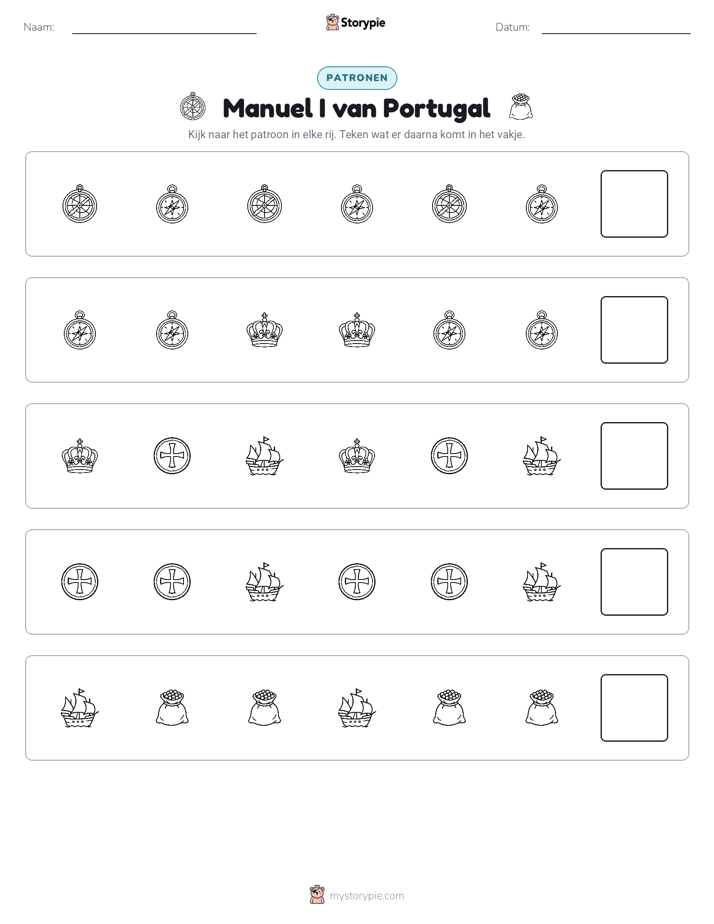Image resolution: width=714 pixels, height=924 pixels.
Task: Click the empty answer box in row two
Action: click(634, 330)
